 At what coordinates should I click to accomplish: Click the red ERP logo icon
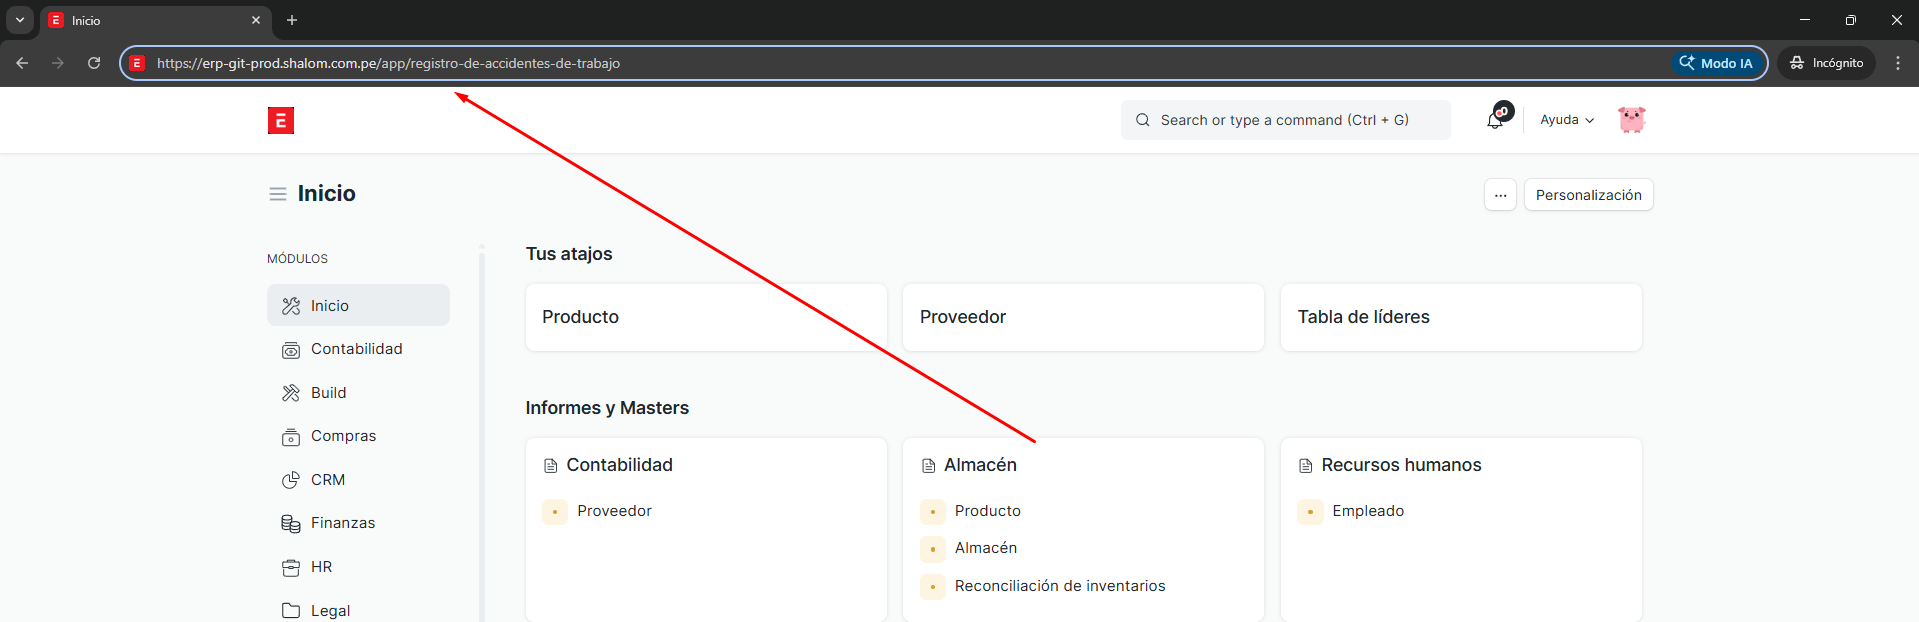pos(280,121)
